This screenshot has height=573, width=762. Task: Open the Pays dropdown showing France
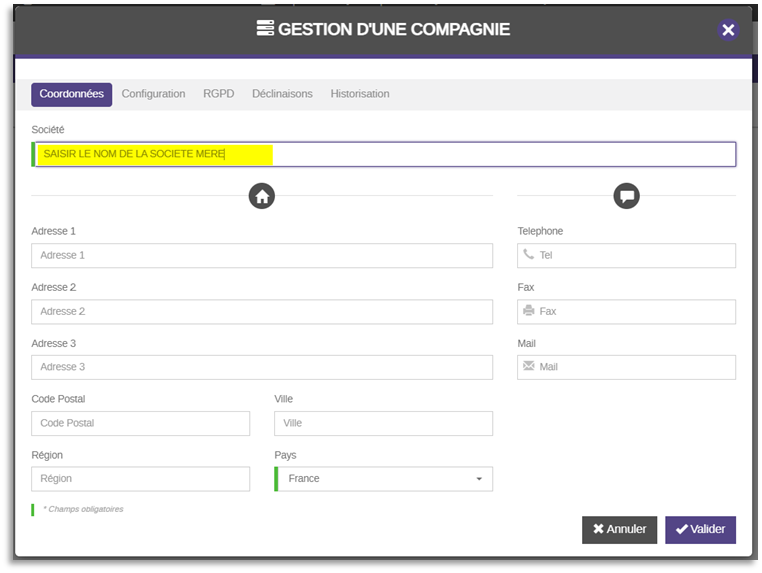384,479
